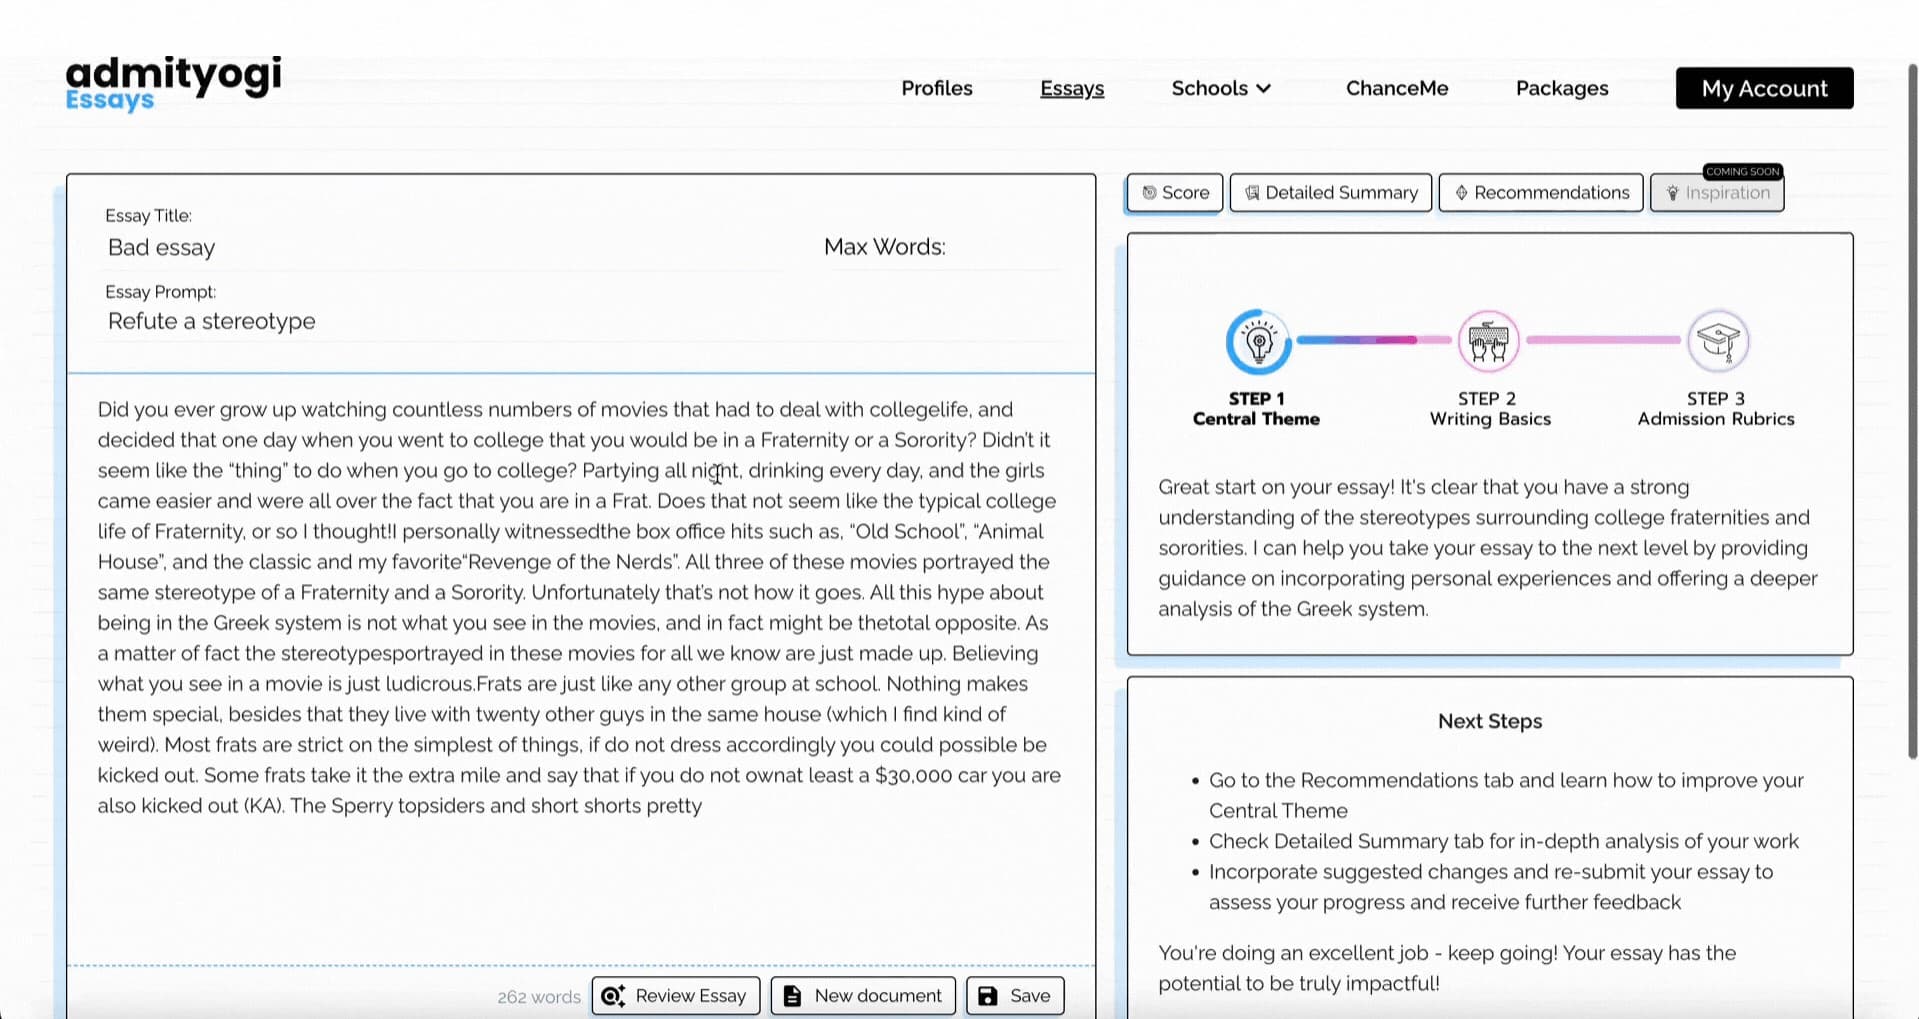This screenshot has height=1019, width=1919.
Task: Click the Score tab gauge icon
Action: point(1149,193)
